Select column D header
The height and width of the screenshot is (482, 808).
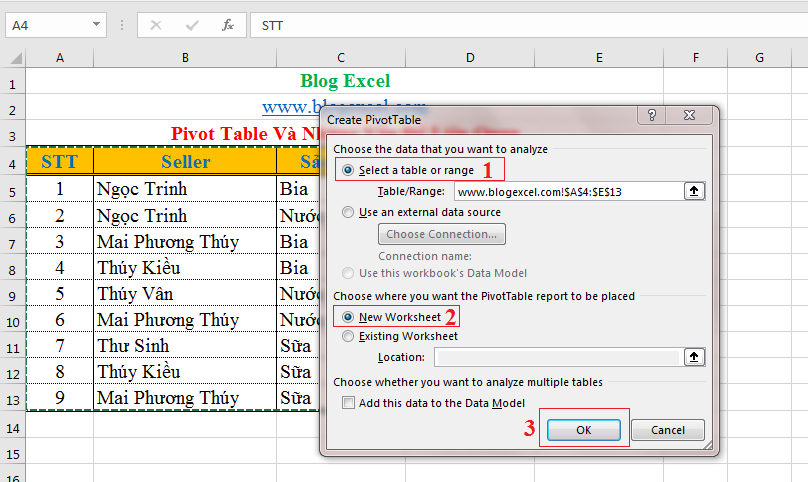[x=470, y=58]
